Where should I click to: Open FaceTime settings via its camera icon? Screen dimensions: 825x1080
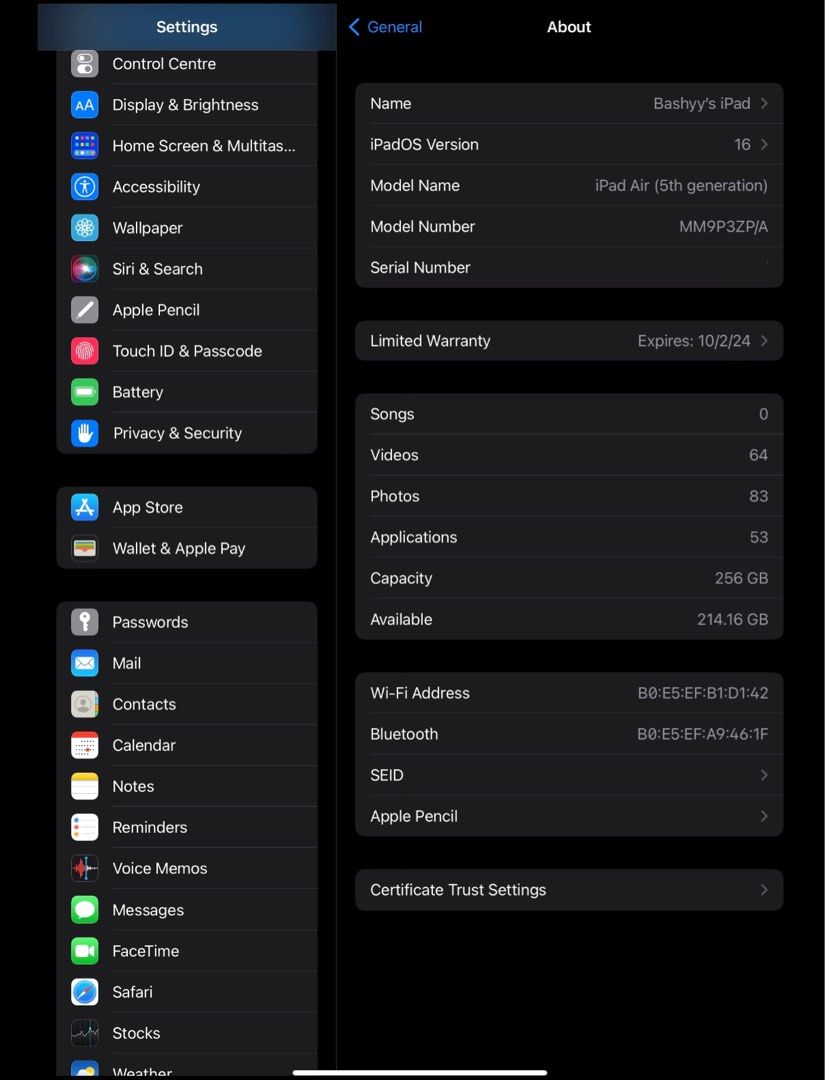tap(84, 950)
